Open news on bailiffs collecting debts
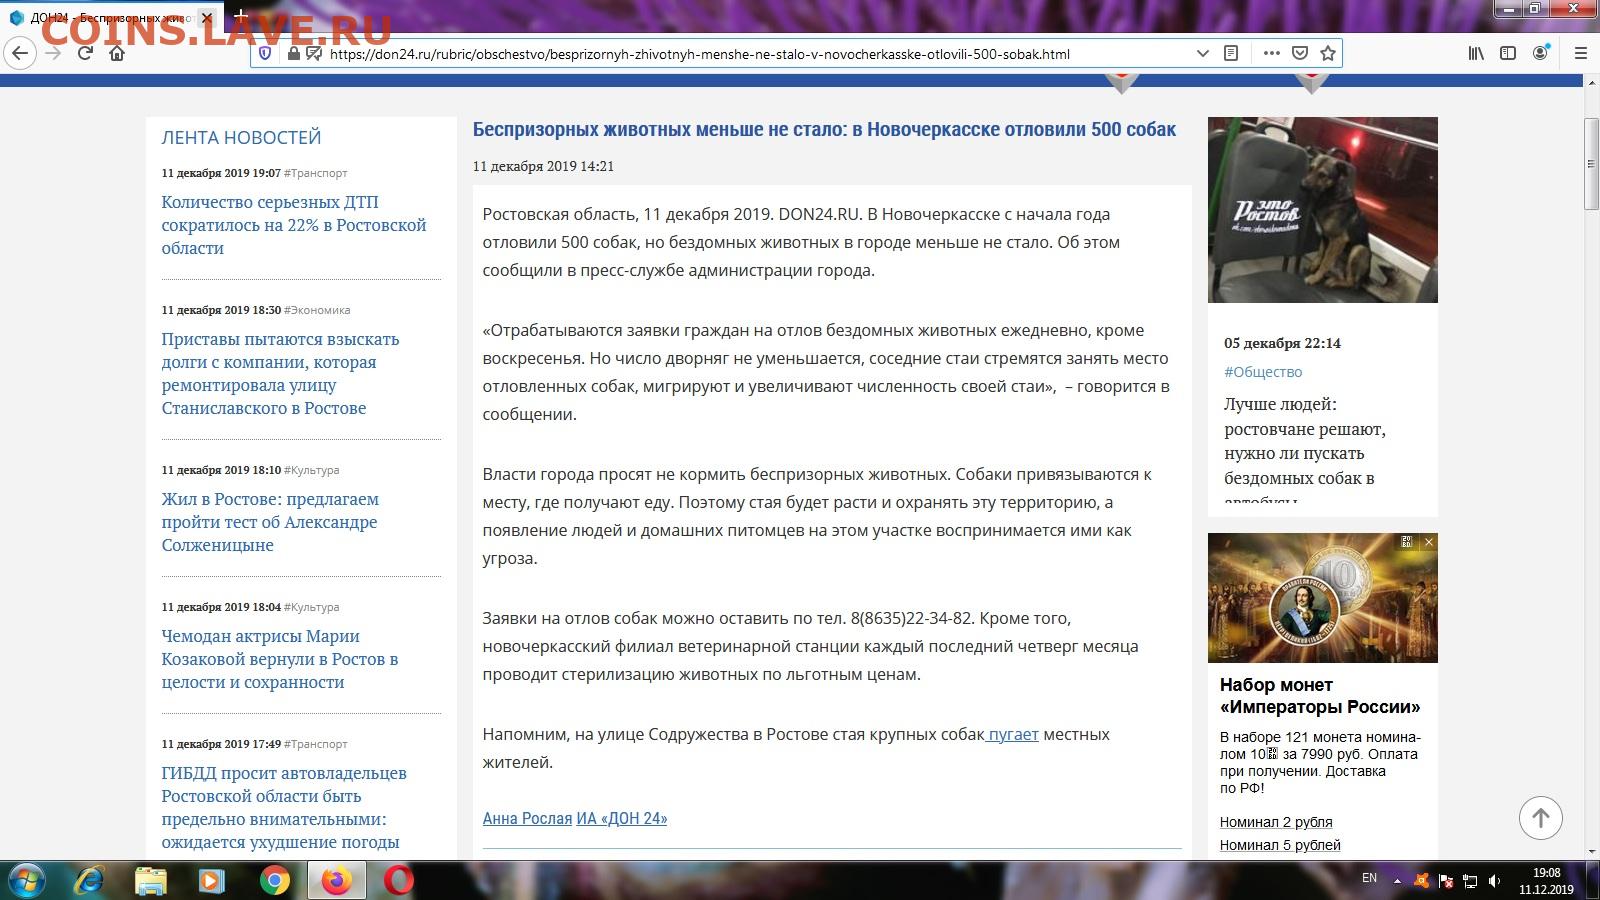The height and width of the screenshot is (900, 1600). (x=280, y=374)
